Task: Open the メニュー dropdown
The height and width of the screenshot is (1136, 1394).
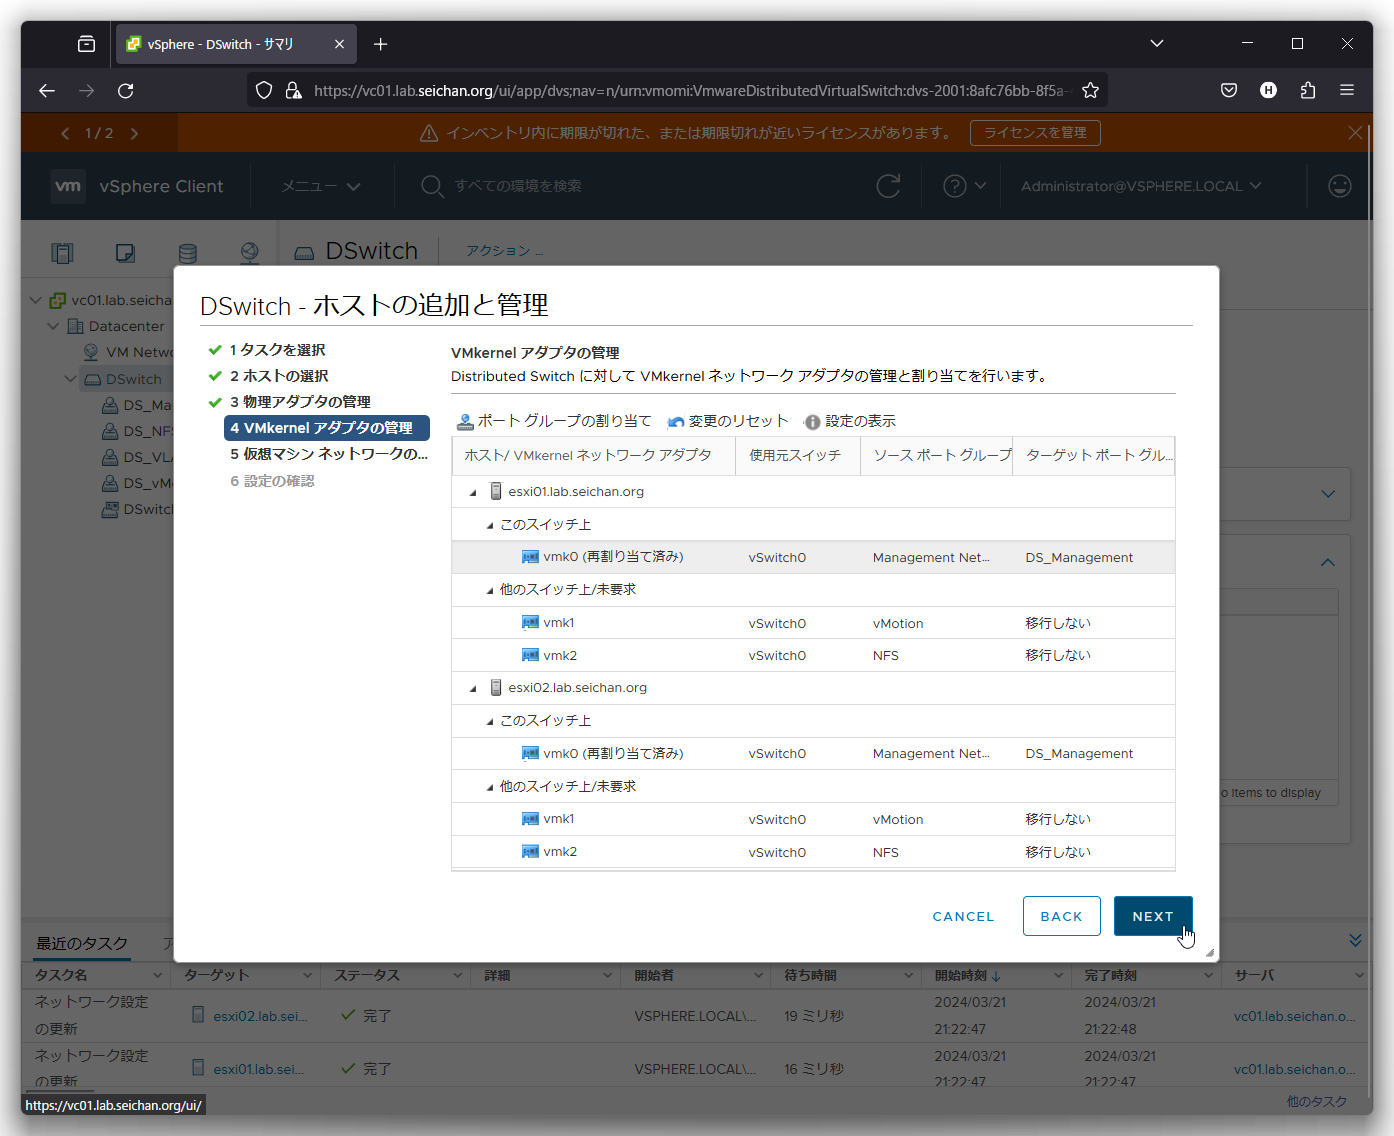Action: tap(320, 186)
